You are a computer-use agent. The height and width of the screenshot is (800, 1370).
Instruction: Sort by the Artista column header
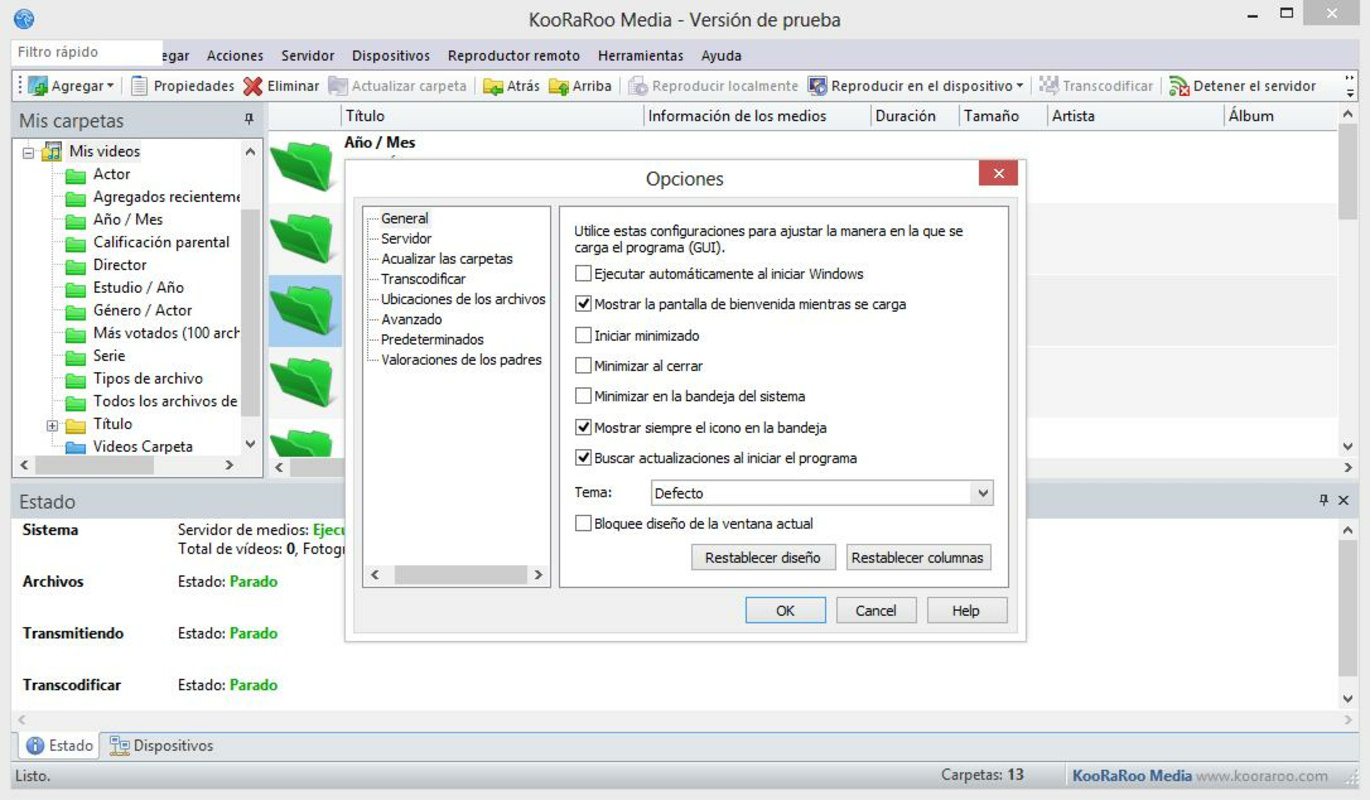[1136, 116]
